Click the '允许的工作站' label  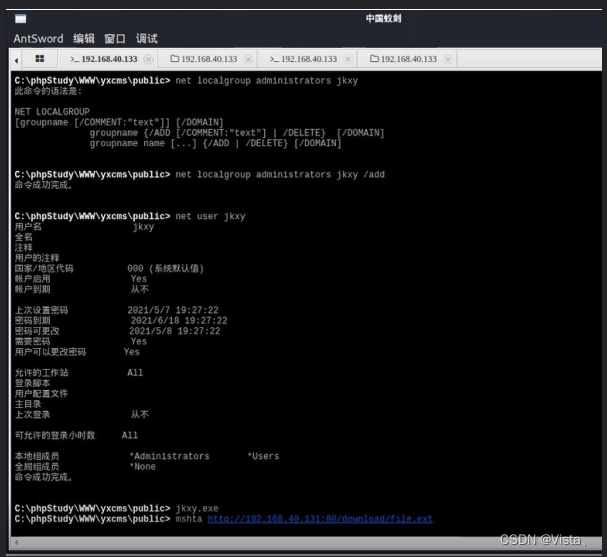tap(41, 373)
